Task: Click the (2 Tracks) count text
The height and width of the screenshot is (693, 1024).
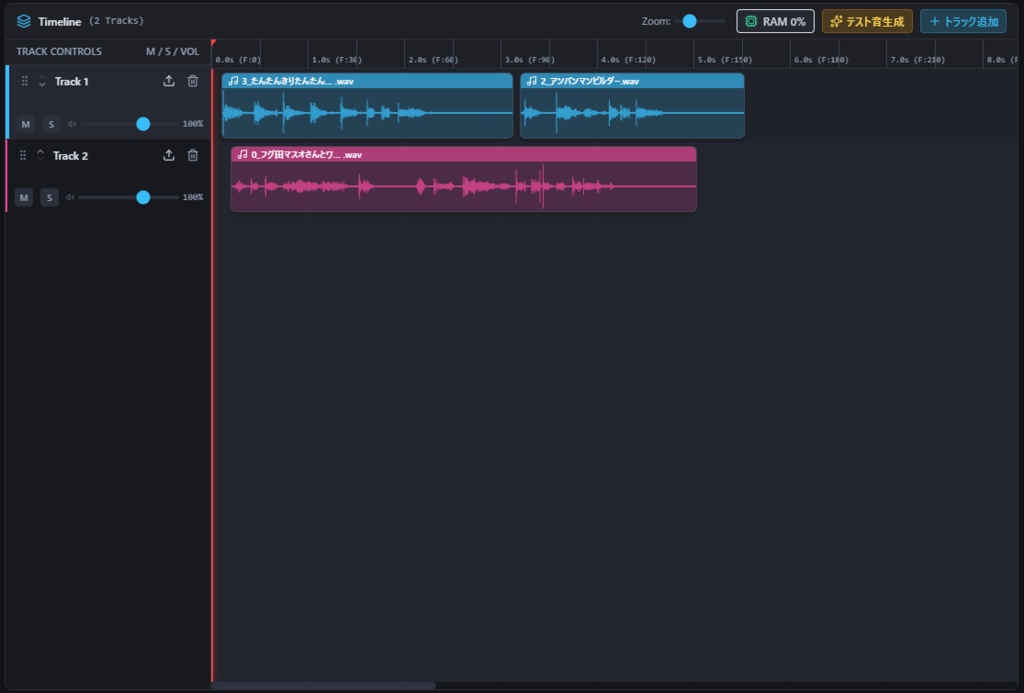Action: pos(116,21)
